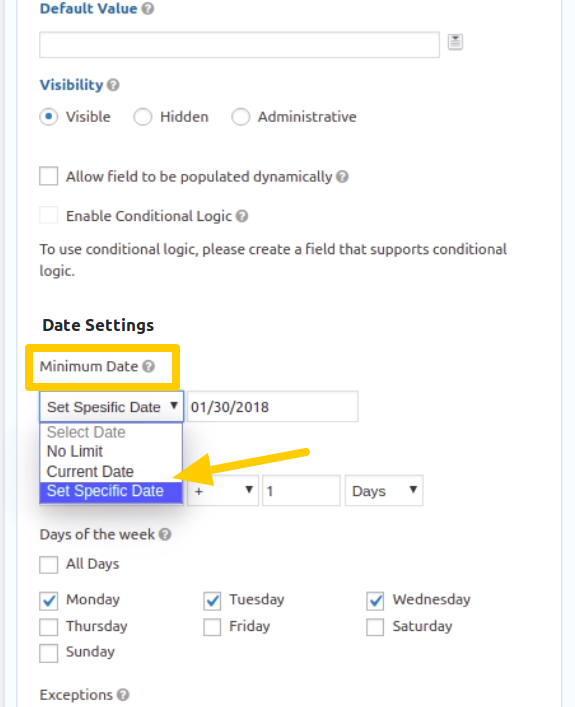The height and width of the screenshot is (707, 575).
Task: Open the Days unit dropdown
Action: [384, 491]
